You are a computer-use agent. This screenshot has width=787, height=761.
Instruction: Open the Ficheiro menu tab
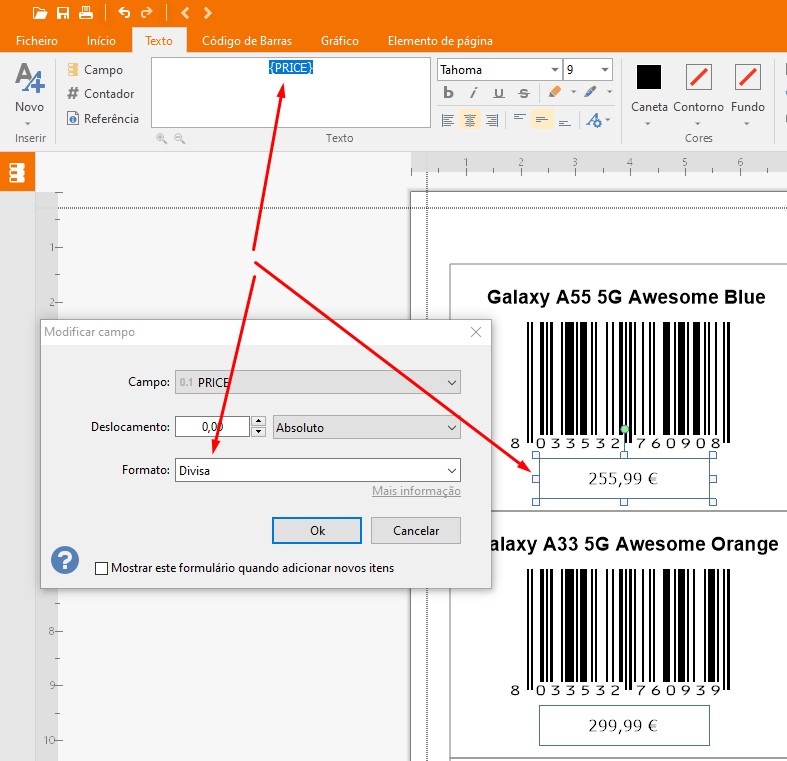[x=37, y=41]
